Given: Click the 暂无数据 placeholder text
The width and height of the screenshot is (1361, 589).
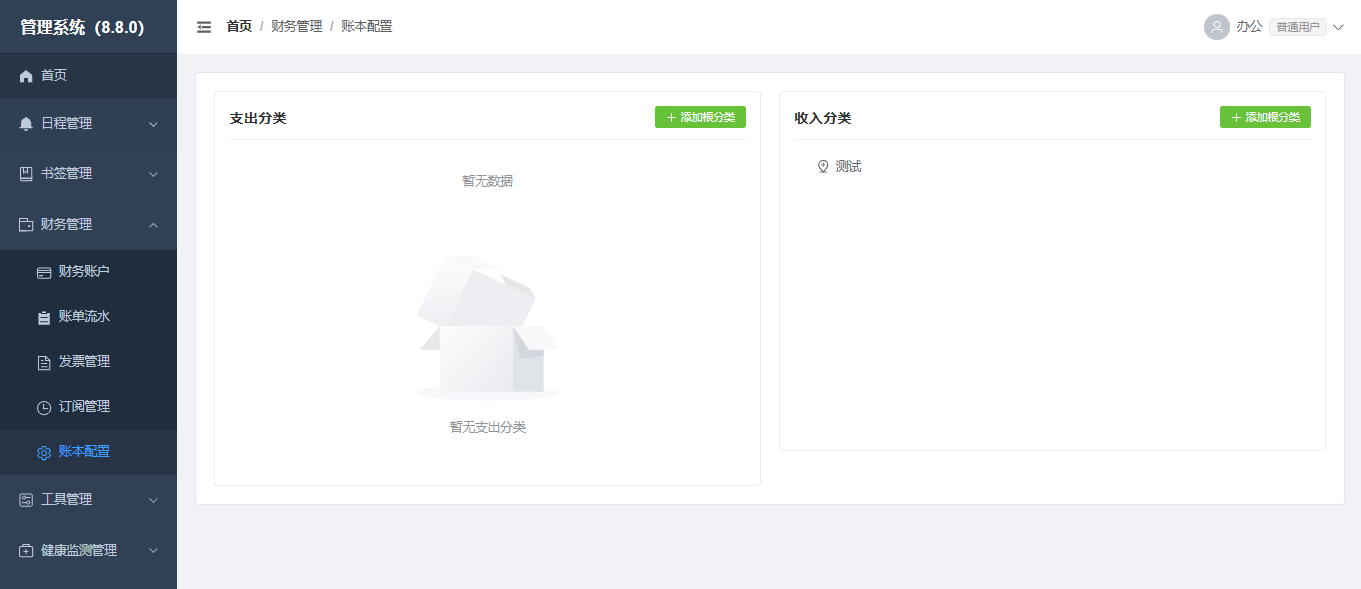Looking at the screenshot, I should coord(488,181).
